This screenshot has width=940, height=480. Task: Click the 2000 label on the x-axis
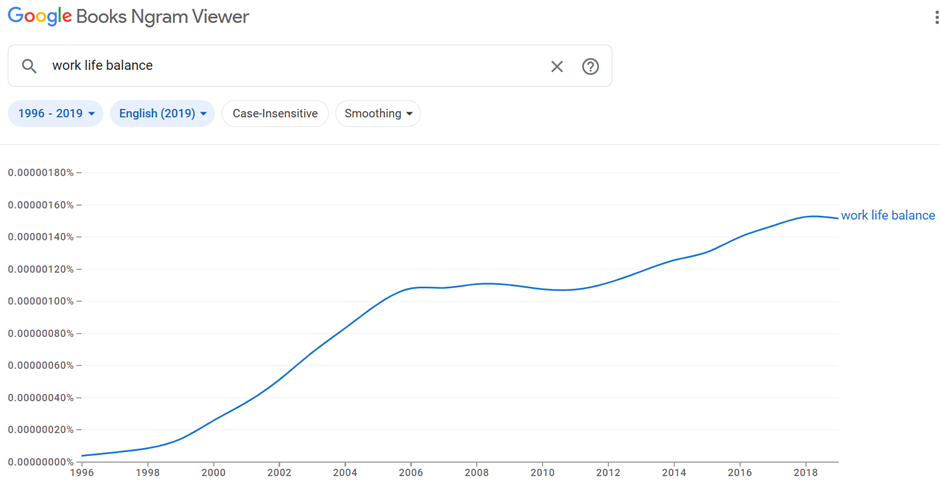(213, 472)
